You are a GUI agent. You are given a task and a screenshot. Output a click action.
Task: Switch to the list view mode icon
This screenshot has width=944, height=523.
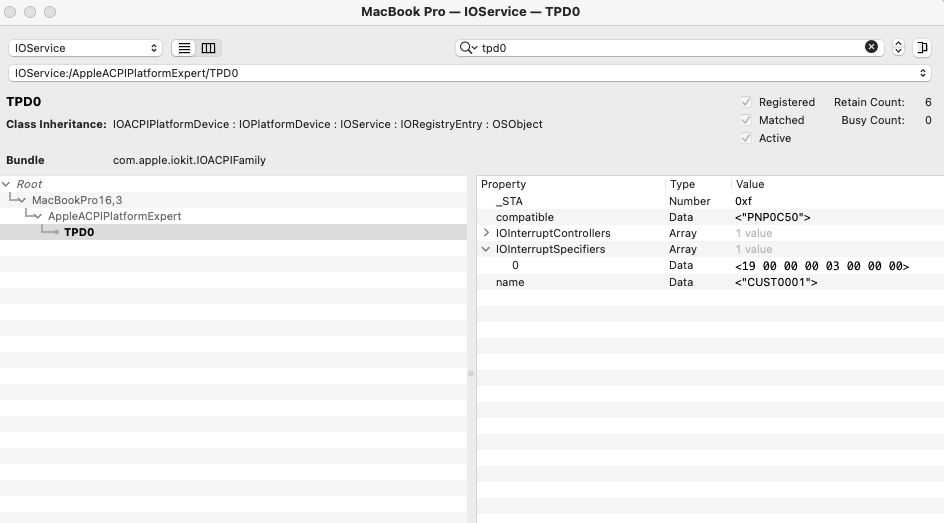click(184, 48)
